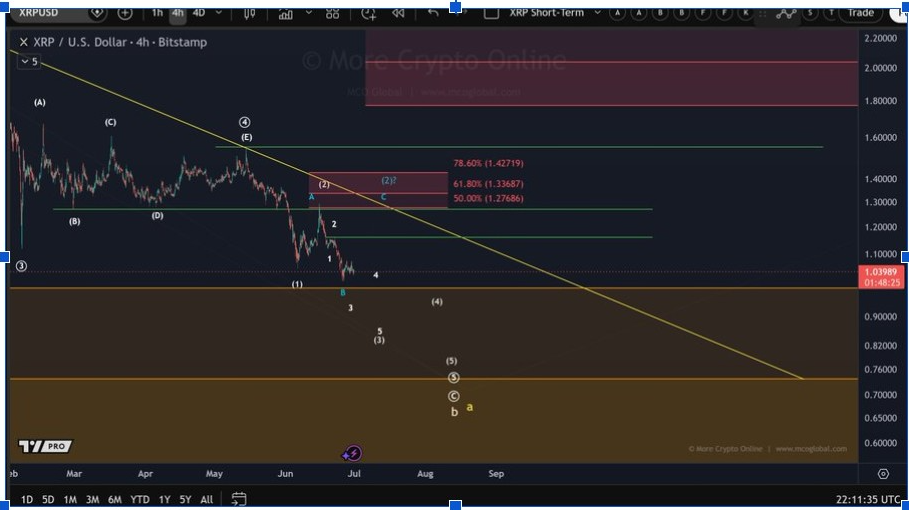The height and width of the screenshot is (510, 909).
Task: Click the second A circle favorite tool
Action: (x=639, y=13)
